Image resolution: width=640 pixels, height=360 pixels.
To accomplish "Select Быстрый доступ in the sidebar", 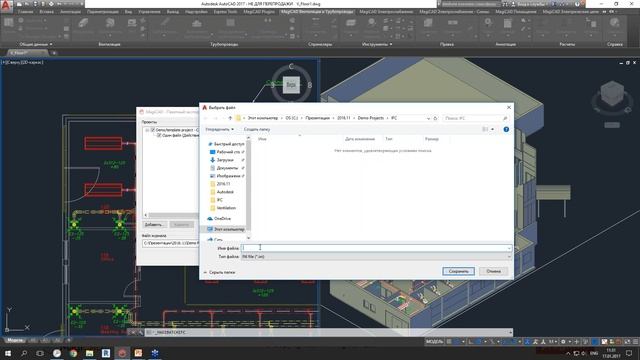I will tap(226, 144).
